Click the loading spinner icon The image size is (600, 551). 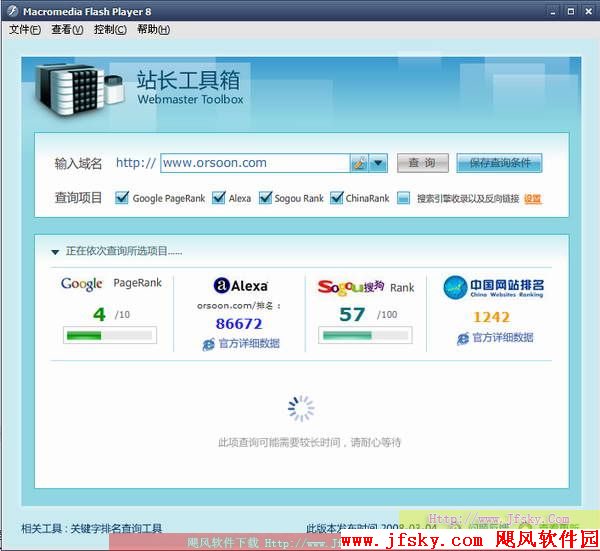(x=301, y=409)
